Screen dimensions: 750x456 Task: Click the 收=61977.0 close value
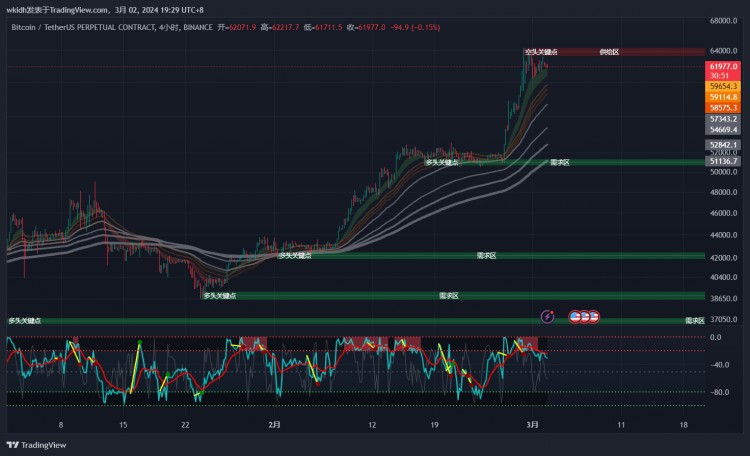point(366,27)
